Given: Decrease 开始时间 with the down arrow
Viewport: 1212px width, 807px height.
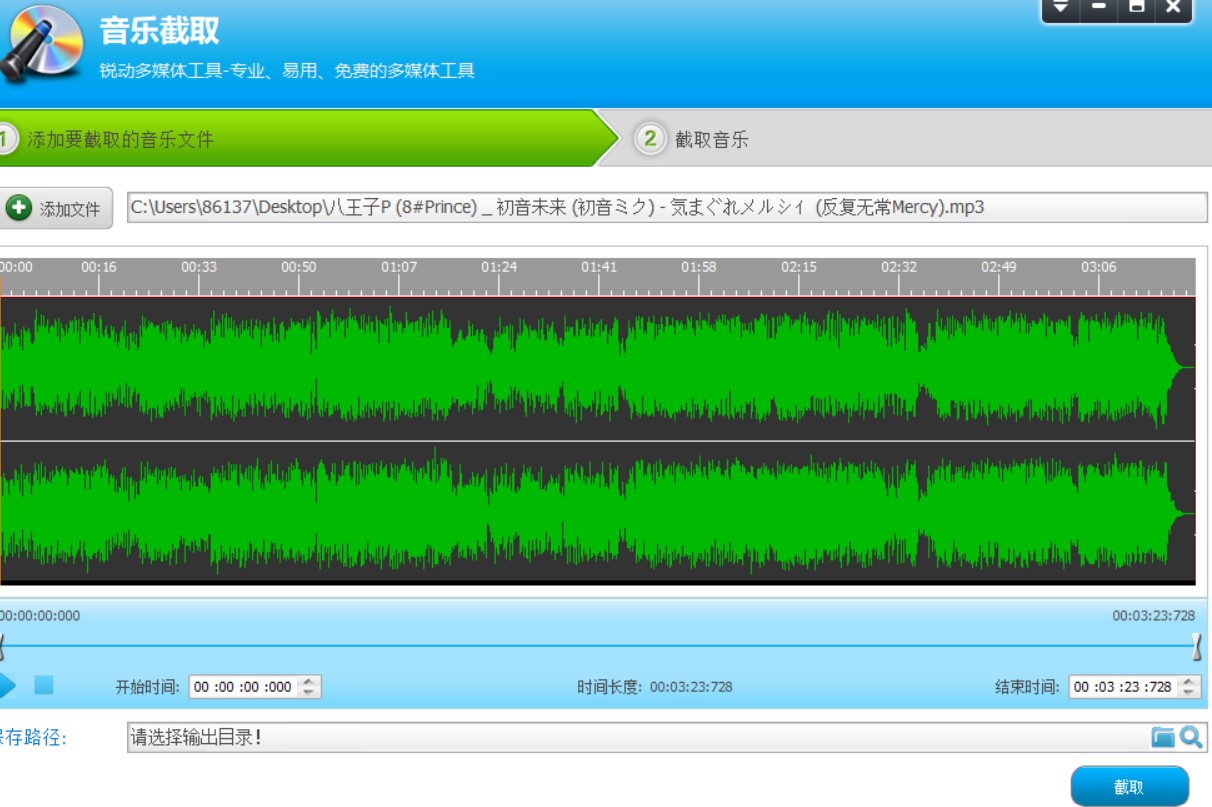Looking at the screenshot, I should tap(309, 692).
